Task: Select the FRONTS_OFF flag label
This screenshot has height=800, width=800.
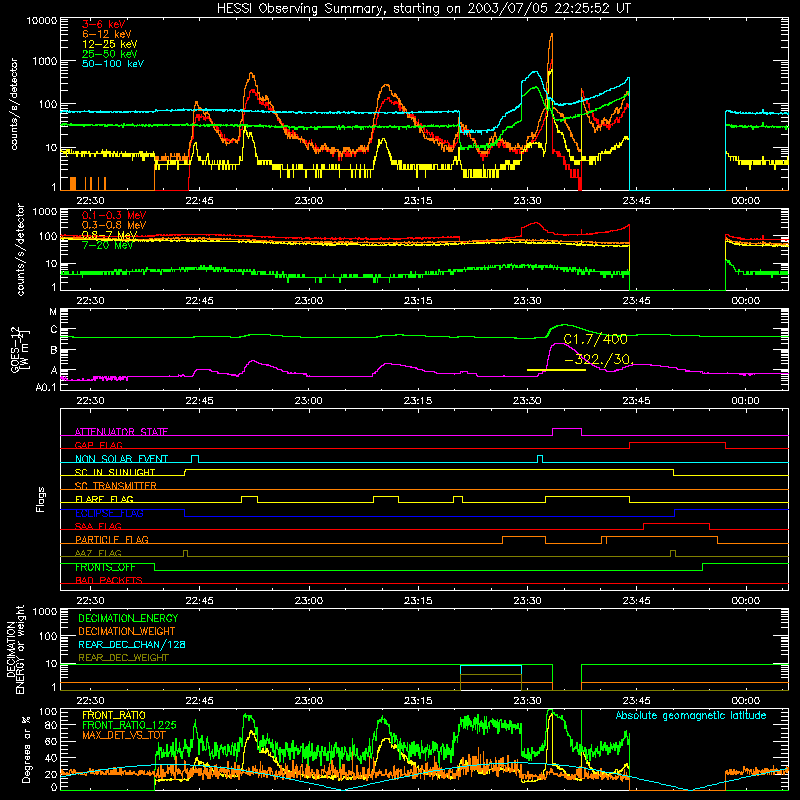Action: pos(105,567)
